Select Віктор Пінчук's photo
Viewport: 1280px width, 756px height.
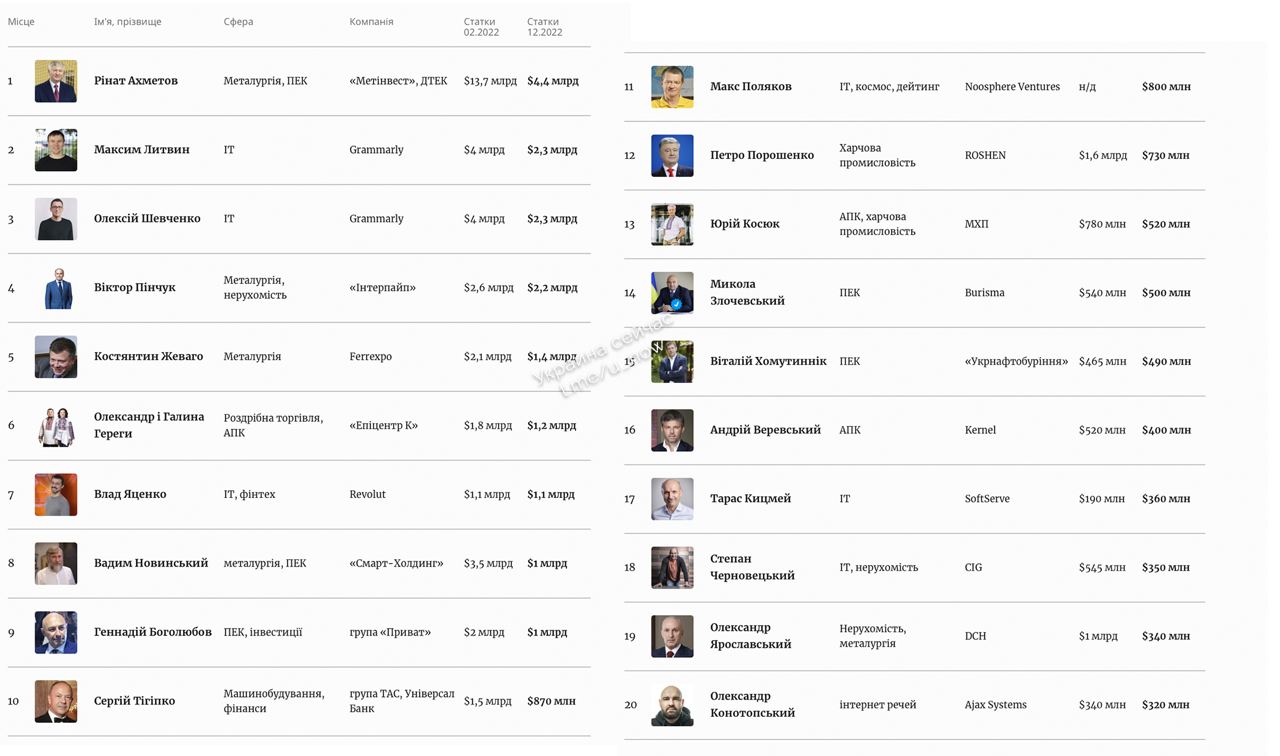tap(56, 288)
